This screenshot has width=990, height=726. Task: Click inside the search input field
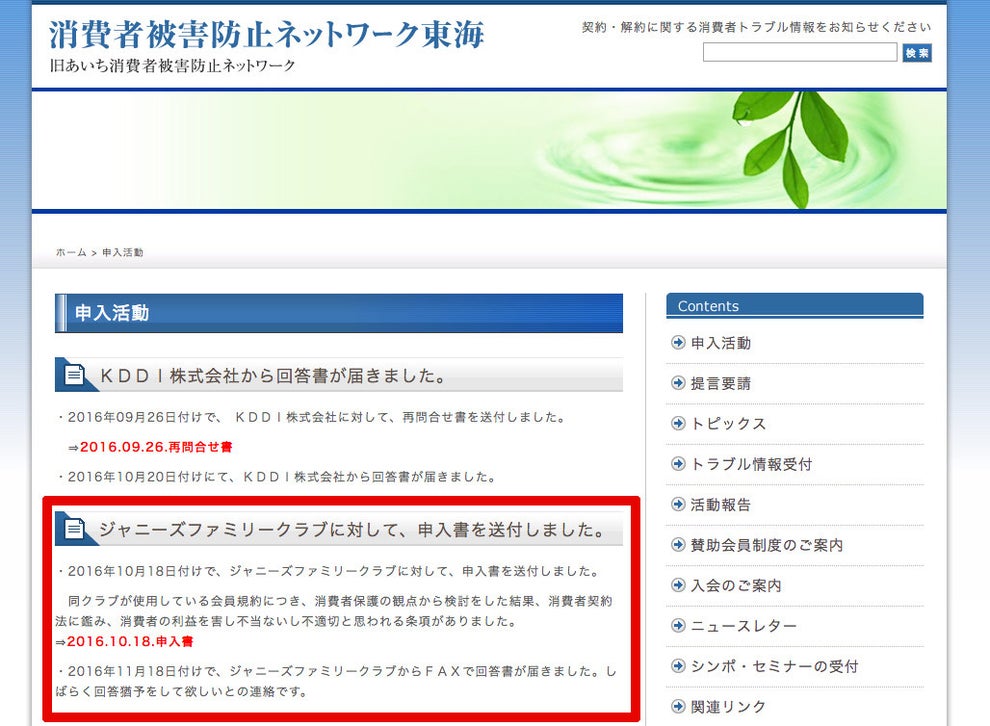800,52
